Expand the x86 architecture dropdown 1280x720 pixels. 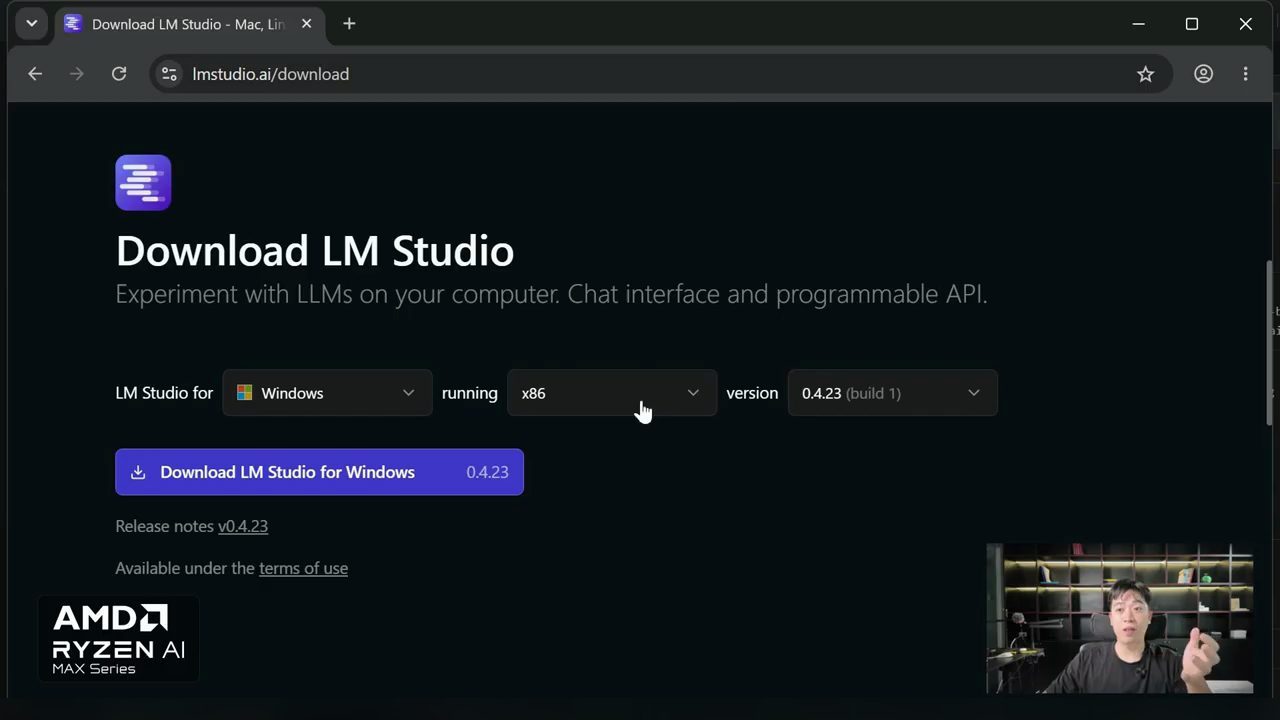[612, 393]
